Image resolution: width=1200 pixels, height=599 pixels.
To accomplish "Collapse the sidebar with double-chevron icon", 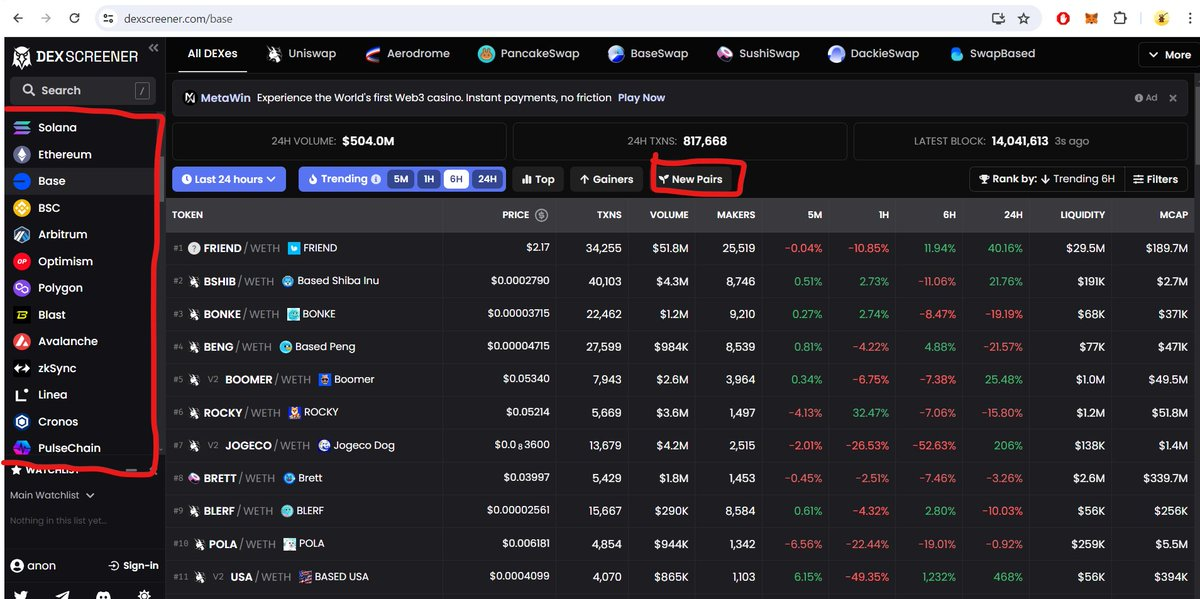I will click(153, 48).
